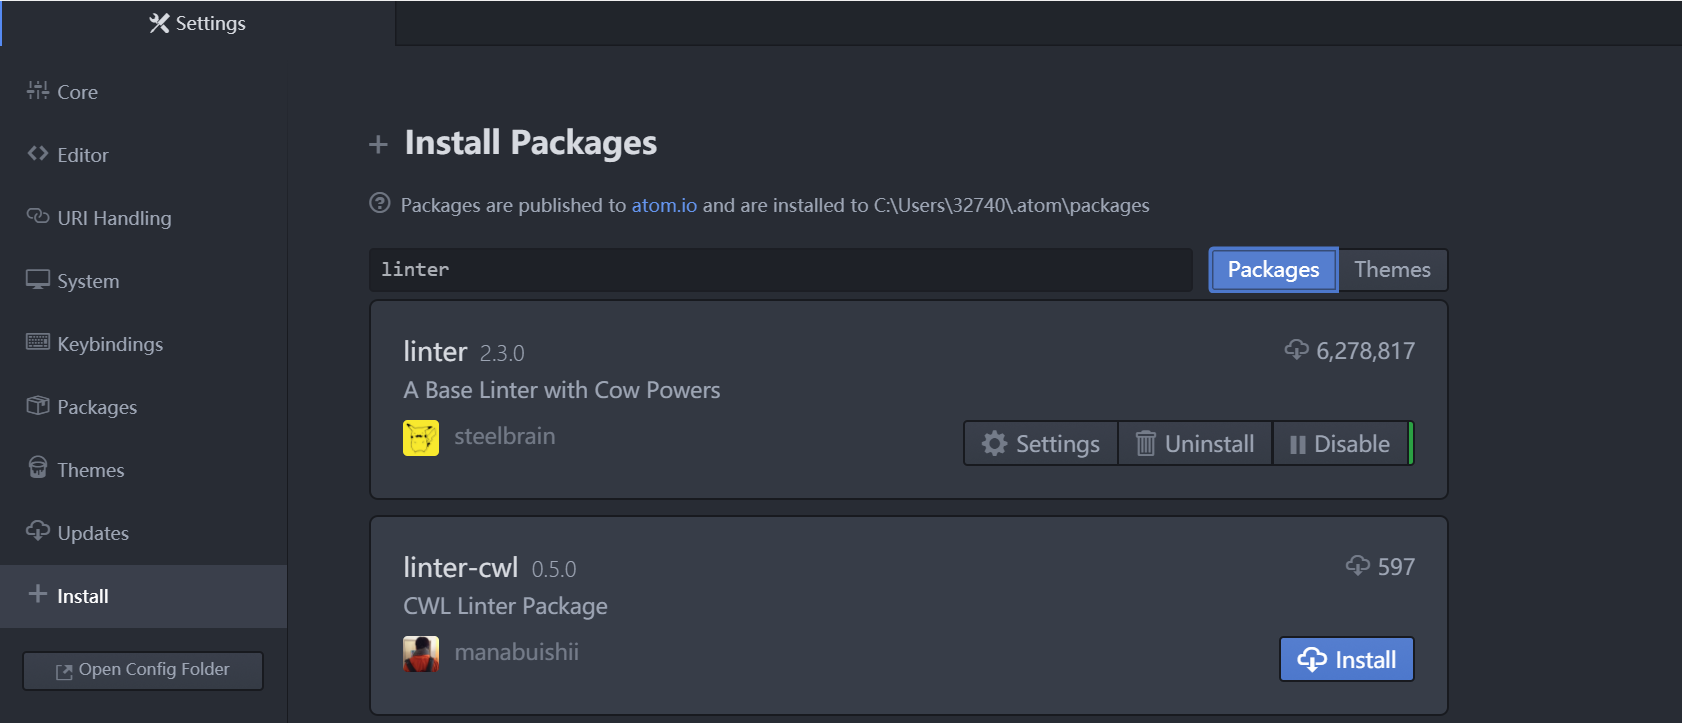Switch search filter to Packages

(x=1273, y=270)
